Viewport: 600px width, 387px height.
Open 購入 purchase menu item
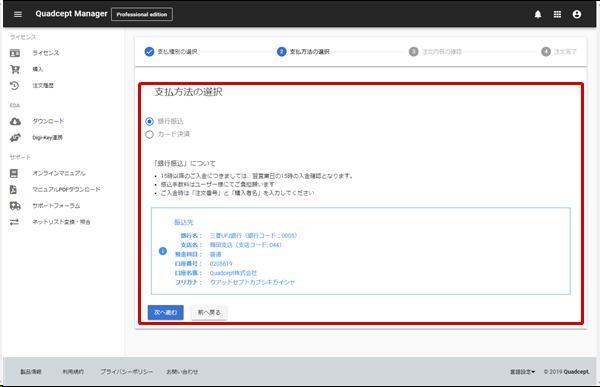38,69
